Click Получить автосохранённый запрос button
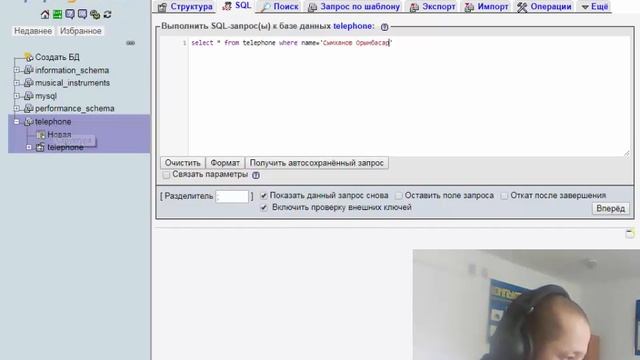 point(317,163)
